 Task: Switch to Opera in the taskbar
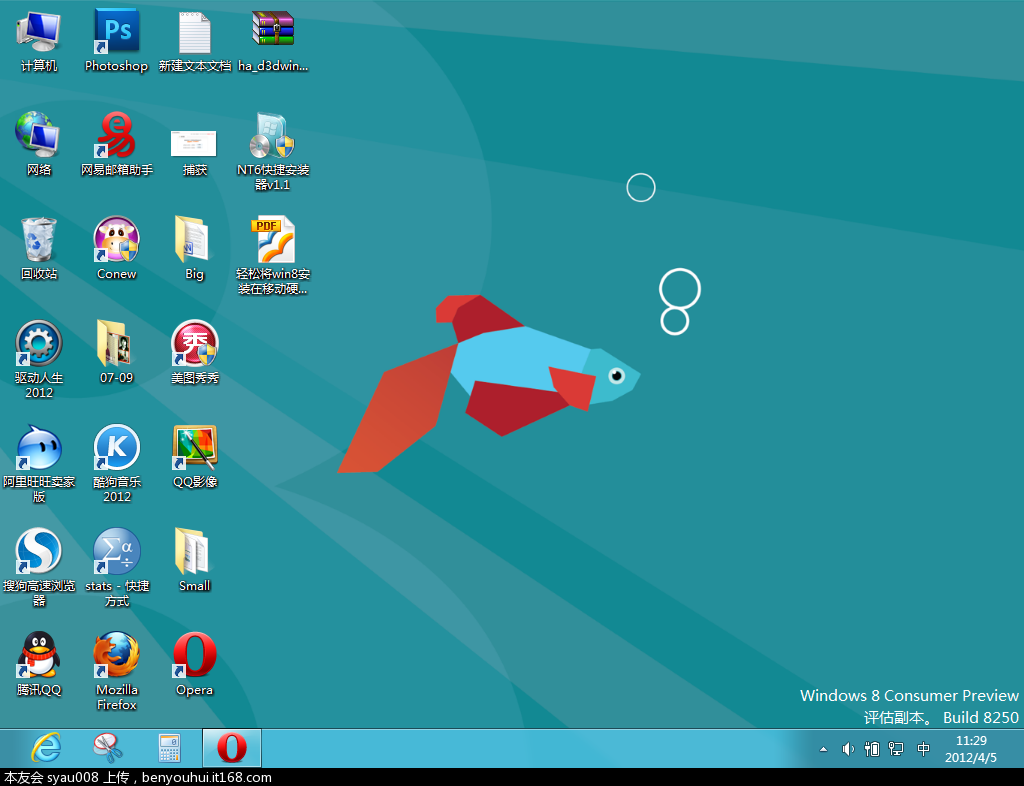point(232,747)
